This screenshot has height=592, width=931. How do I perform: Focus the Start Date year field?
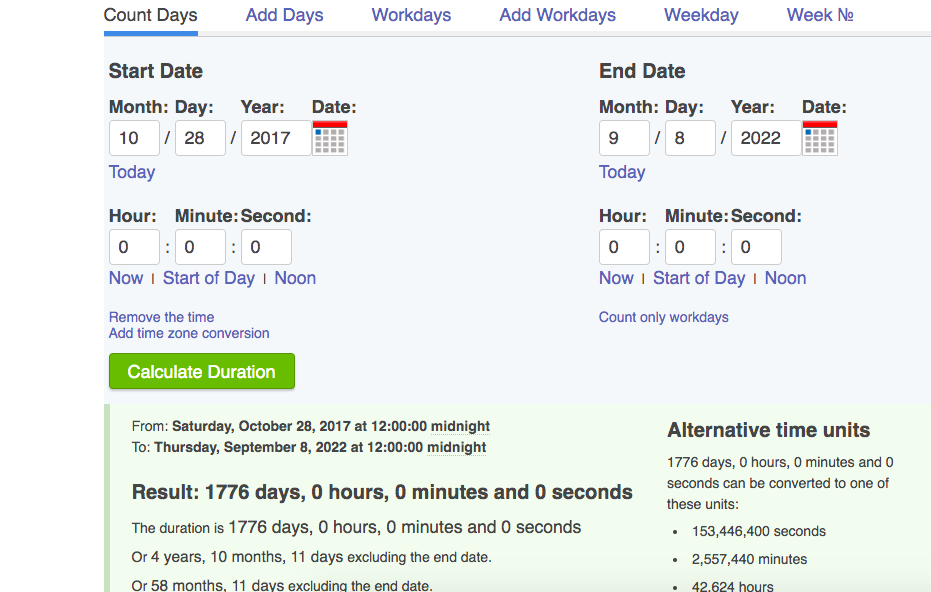tap(276, 138)
